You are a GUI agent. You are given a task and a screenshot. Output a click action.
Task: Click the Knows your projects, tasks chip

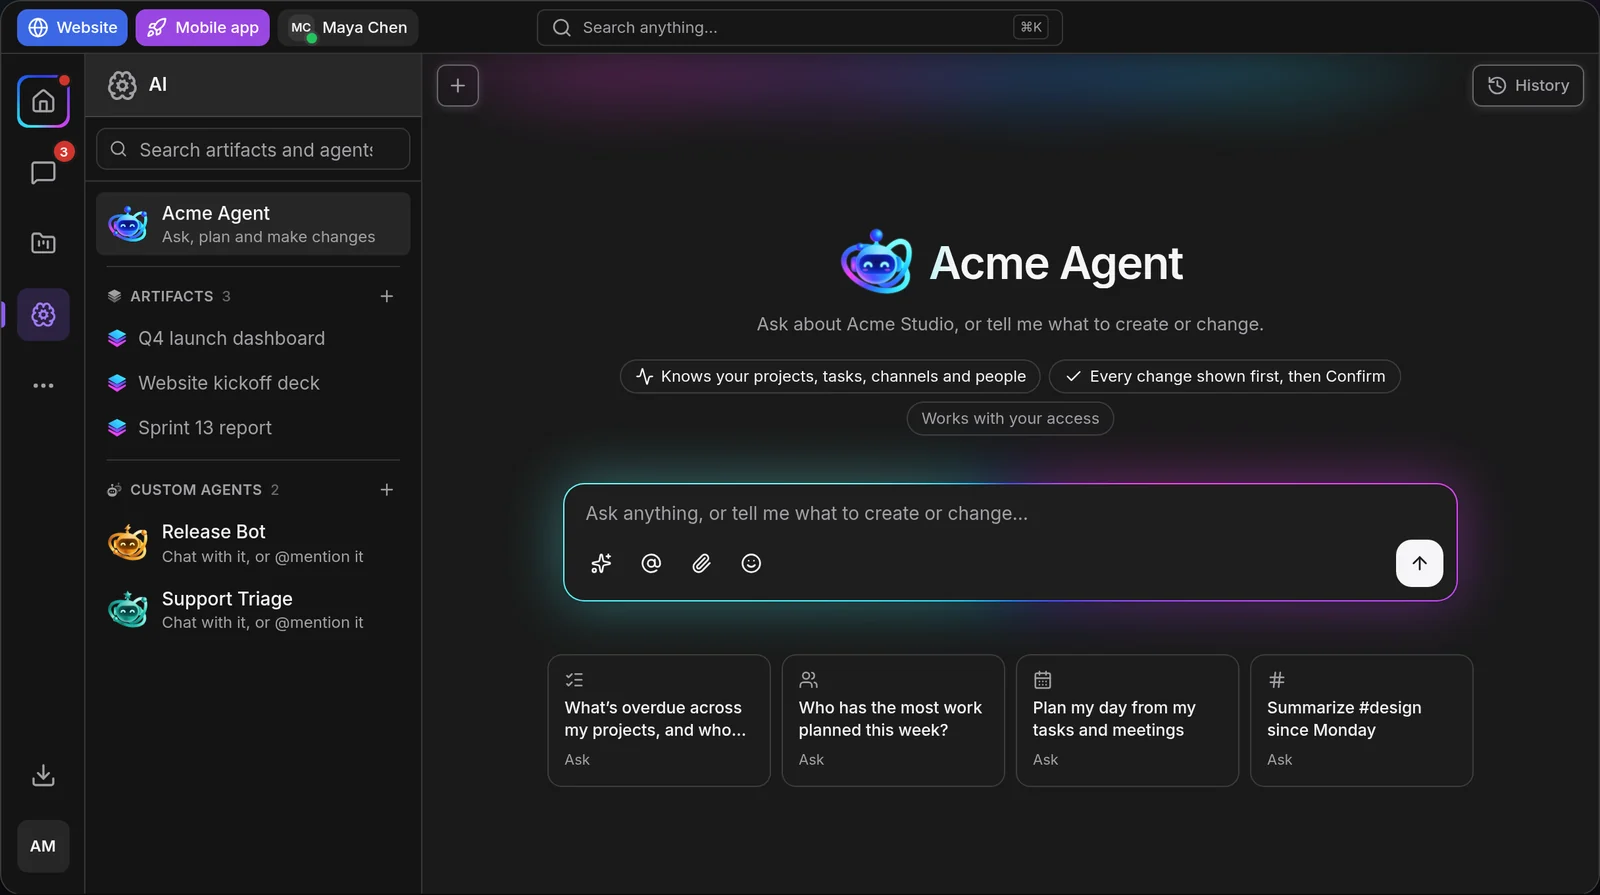coord(830,376)
